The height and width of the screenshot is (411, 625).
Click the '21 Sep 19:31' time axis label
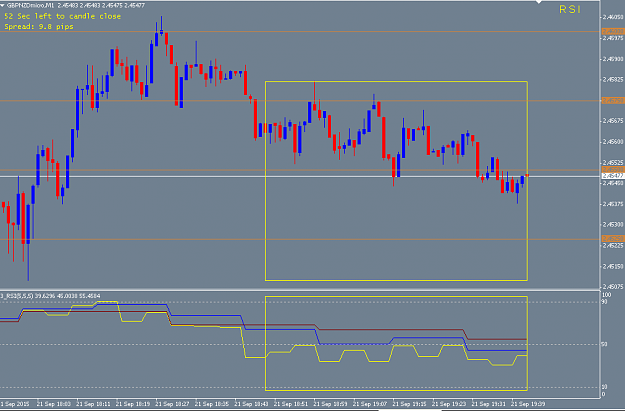489,404
